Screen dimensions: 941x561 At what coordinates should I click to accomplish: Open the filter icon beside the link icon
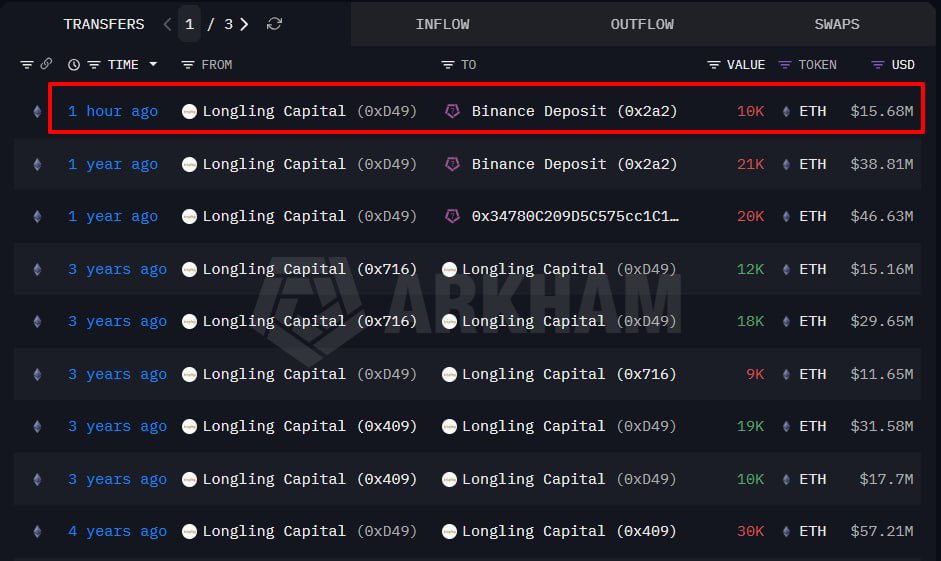[26, 65]
